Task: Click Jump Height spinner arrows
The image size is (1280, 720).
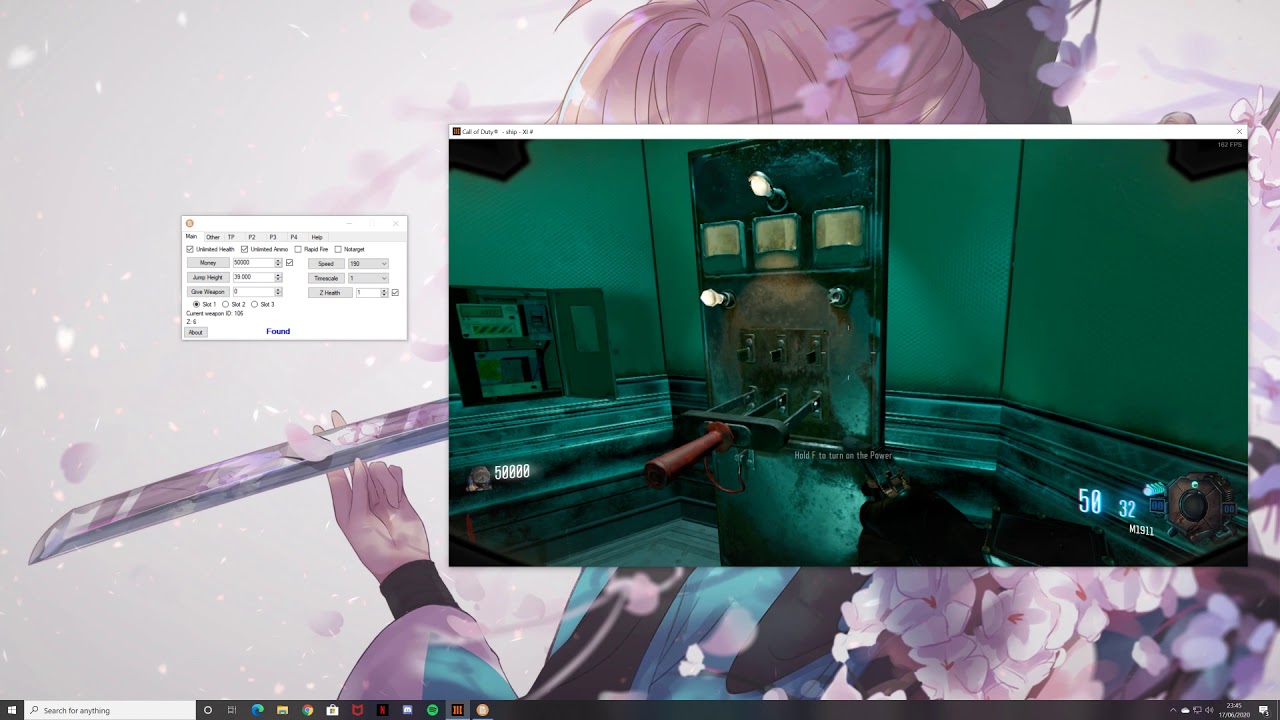Action: pos(278,277)
